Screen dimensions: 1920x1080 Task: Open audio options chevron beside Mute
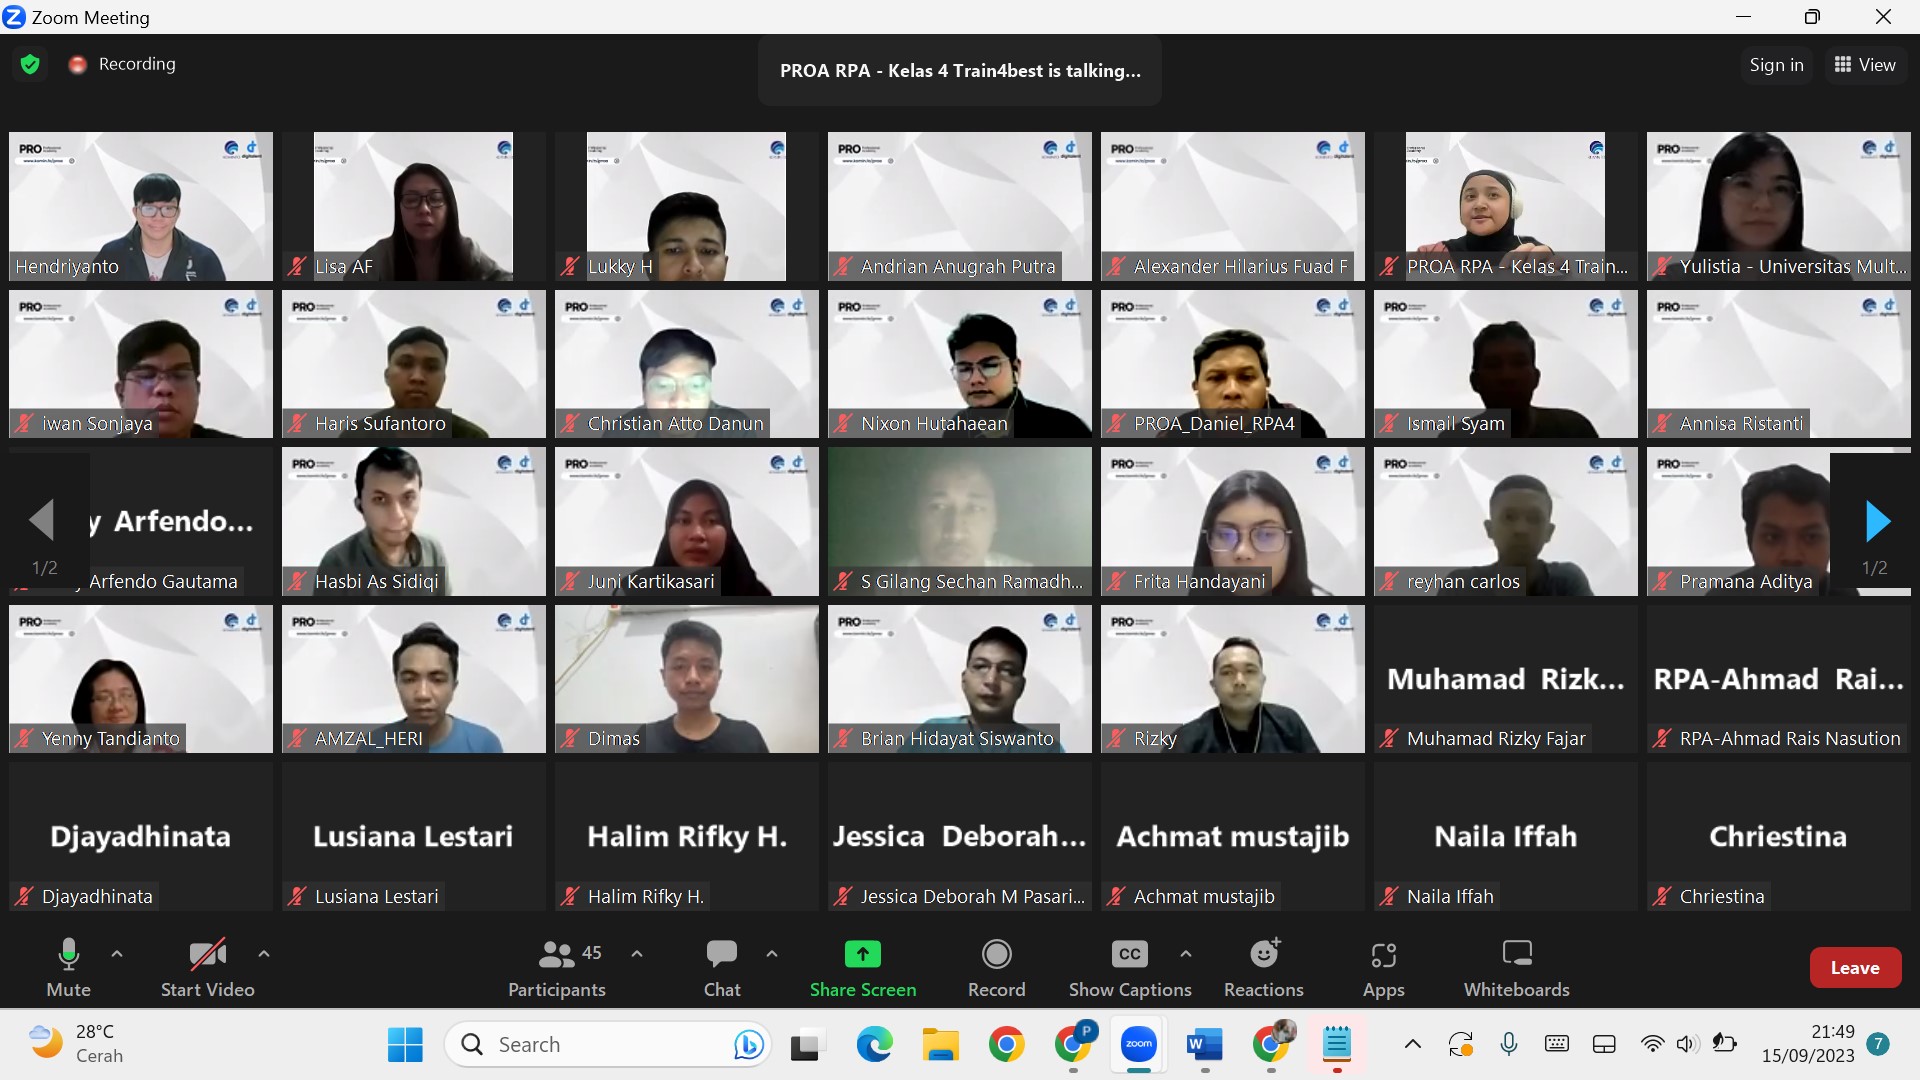tap(116, 954)
